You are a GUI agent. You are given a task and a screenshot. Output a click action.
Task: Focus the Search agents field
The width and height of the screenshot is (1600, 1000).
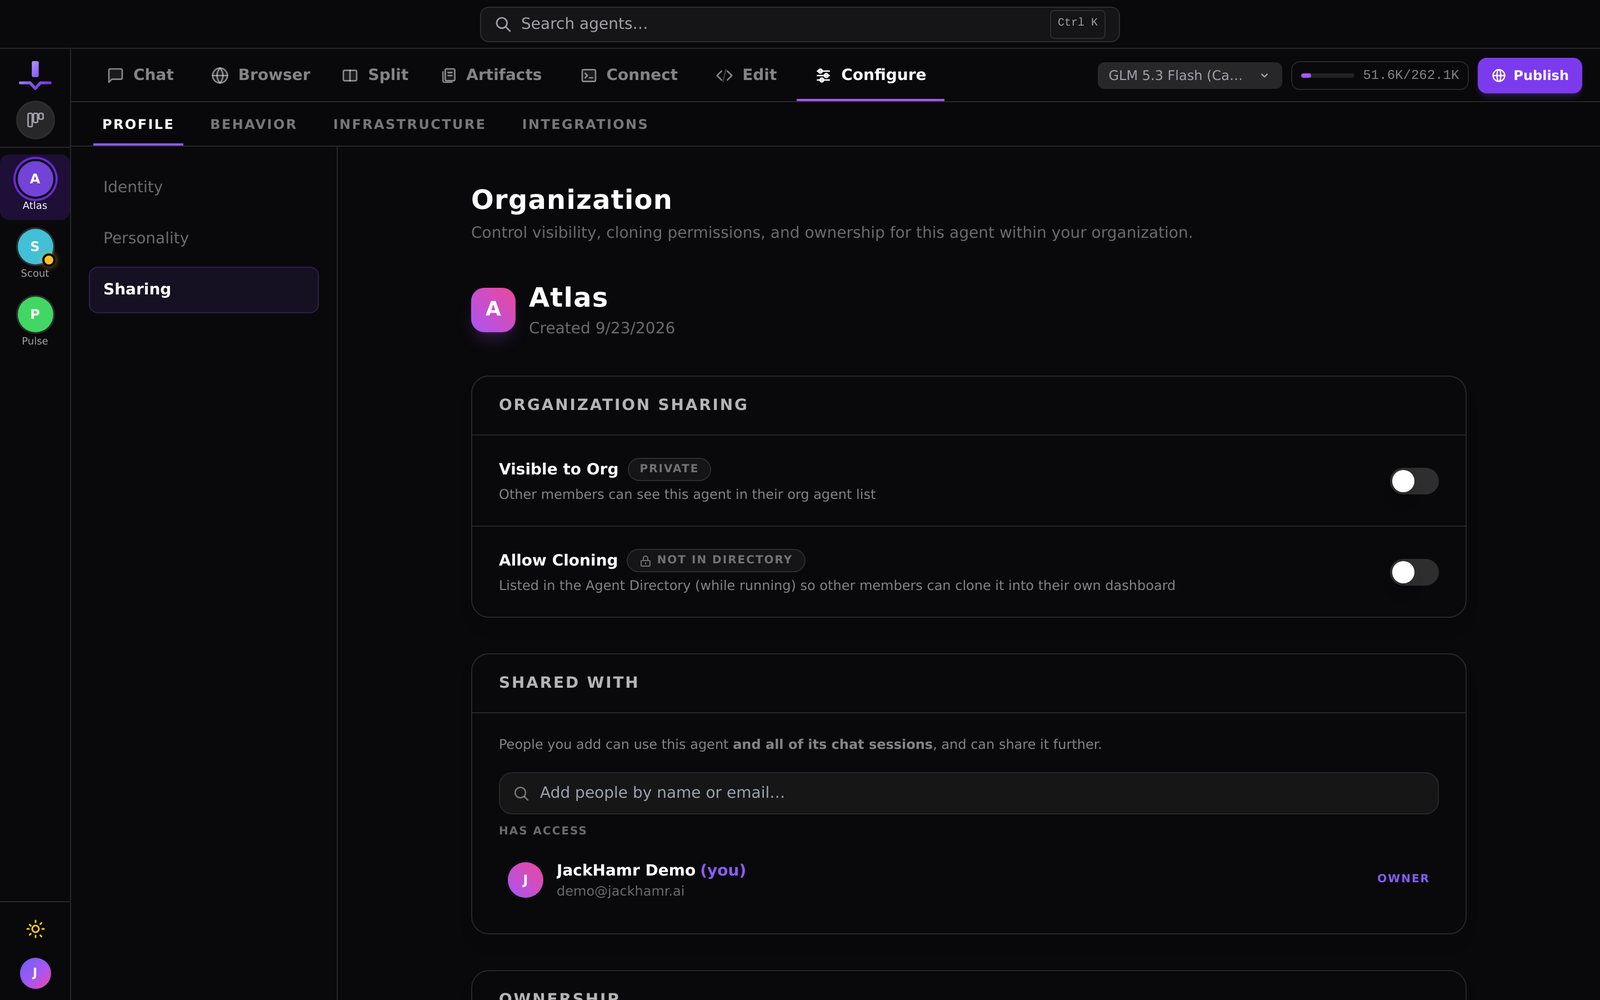(799, 24)
